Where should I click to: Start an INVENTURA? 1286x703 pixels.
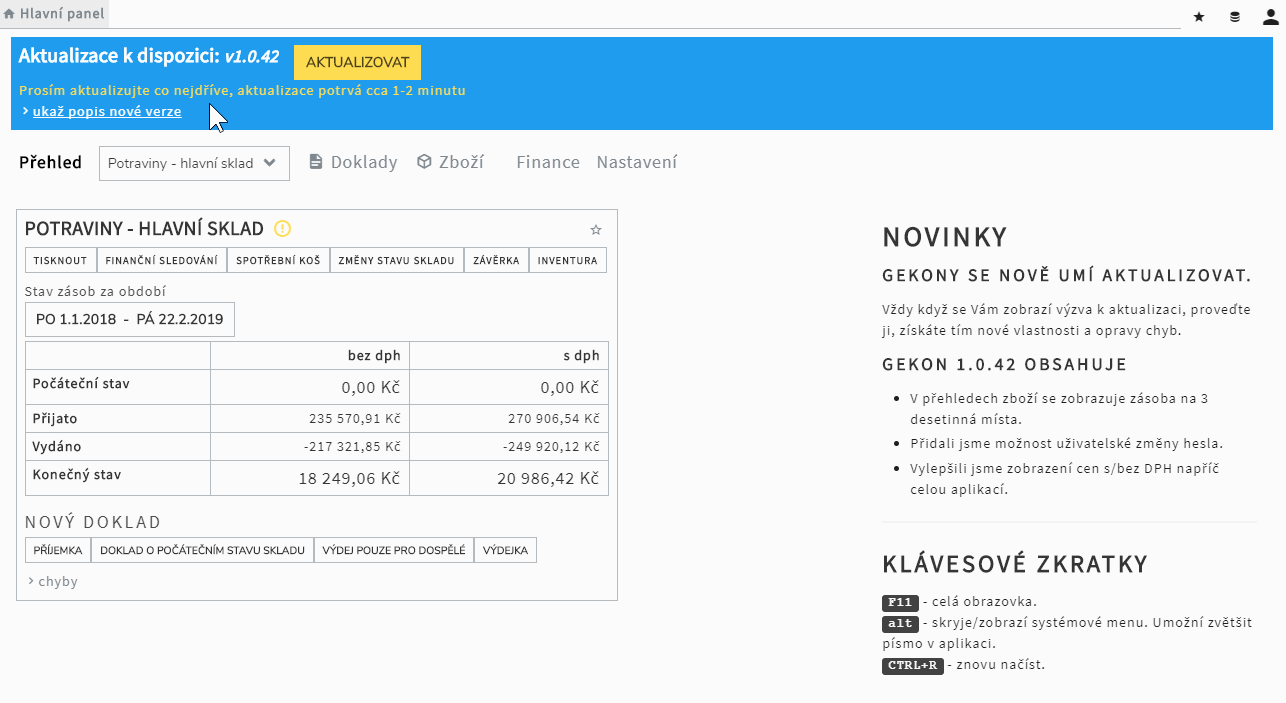pyautogui.click(x=567, y=260)
